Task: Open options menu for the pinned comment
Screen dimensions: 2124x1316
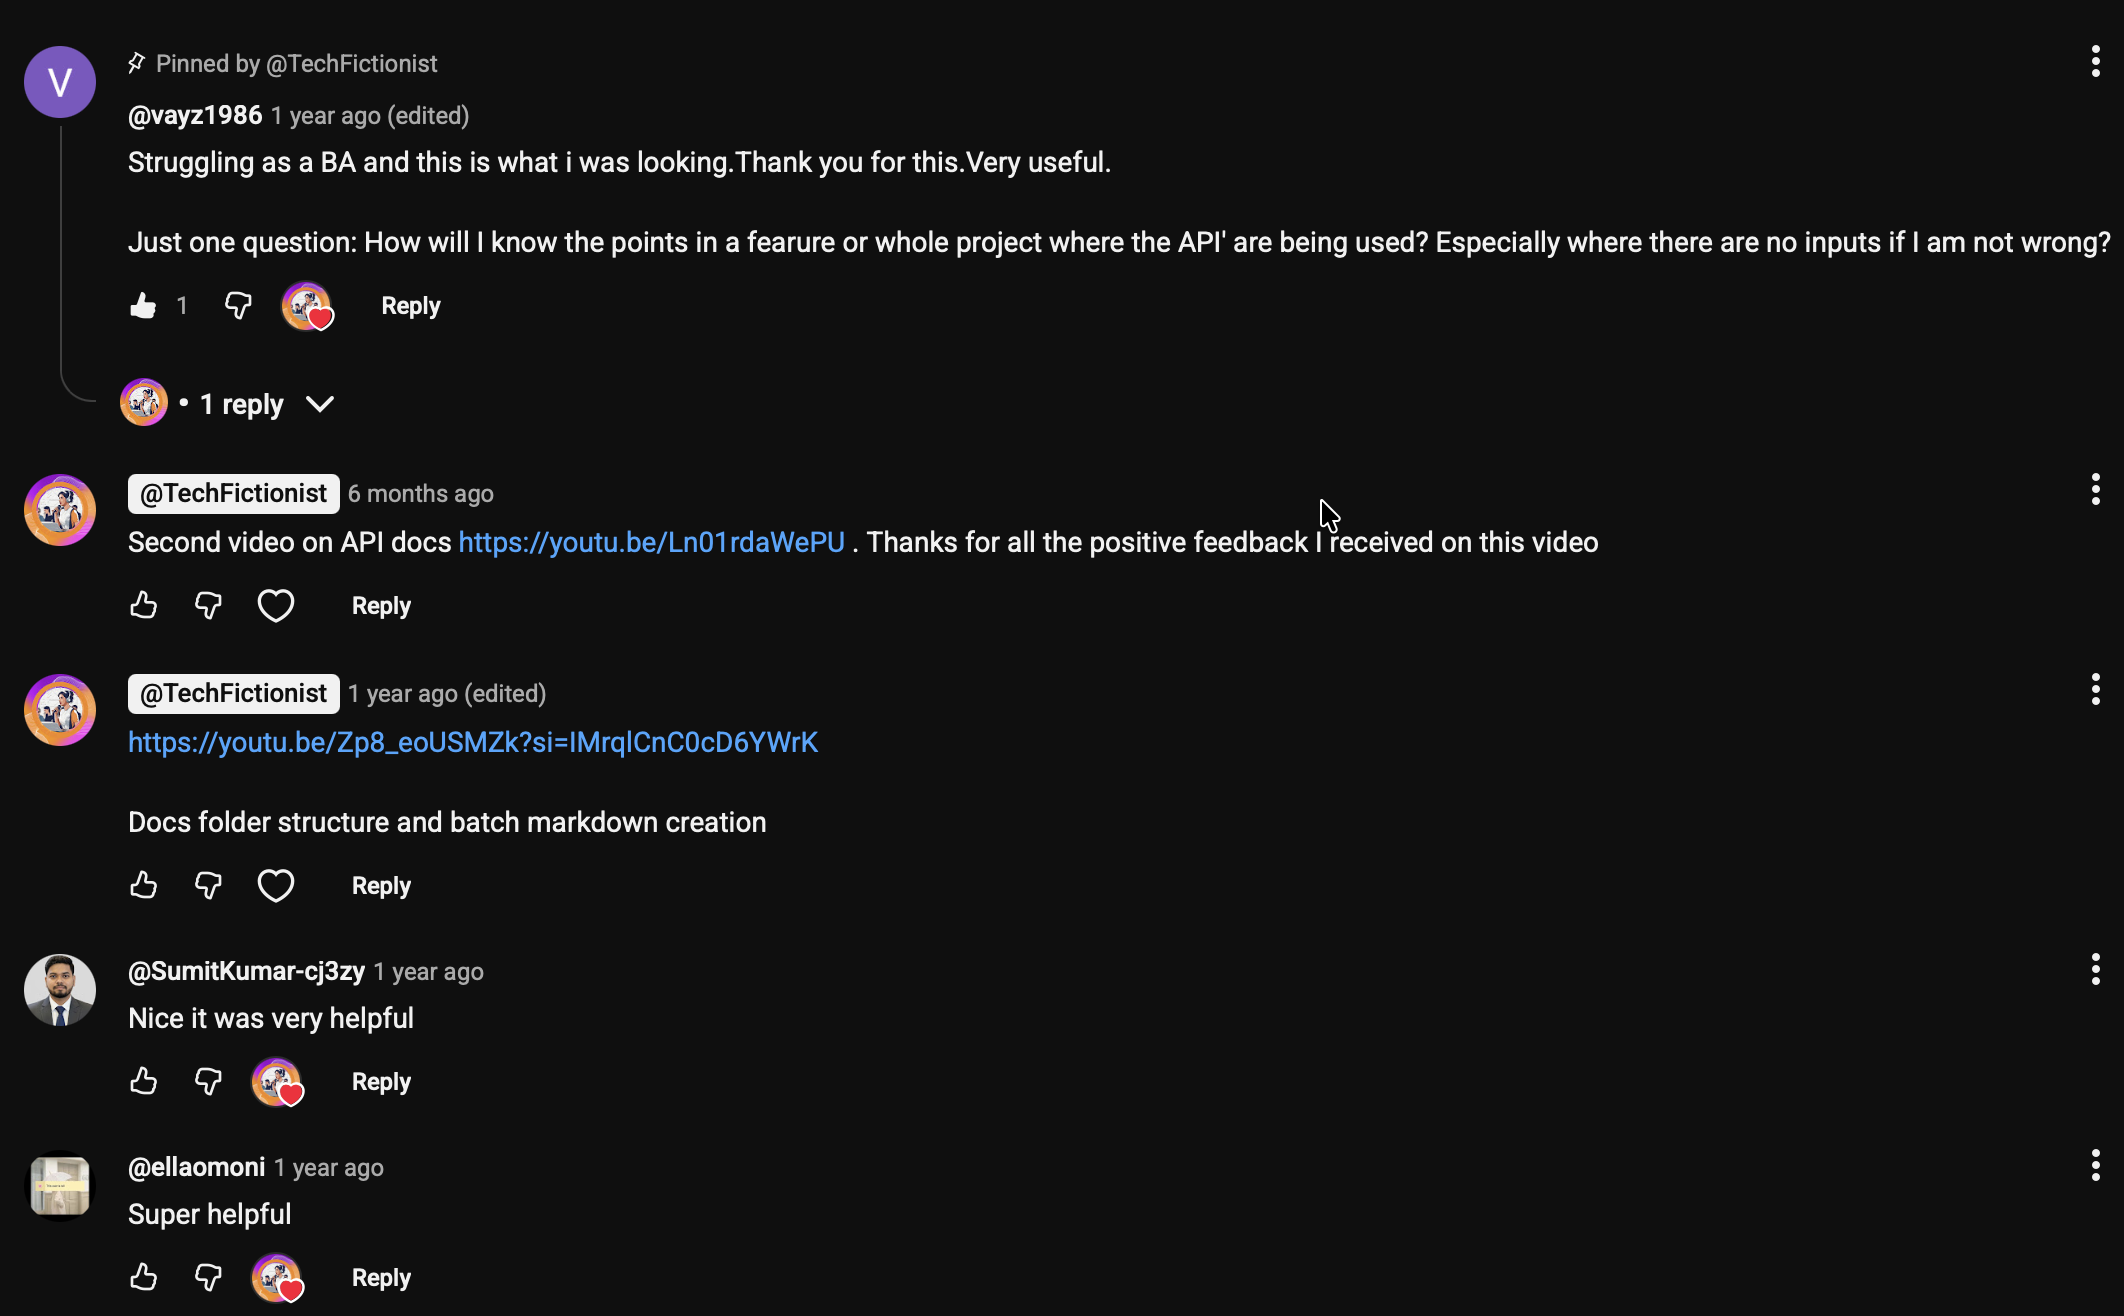Action: coord(2095,62)
